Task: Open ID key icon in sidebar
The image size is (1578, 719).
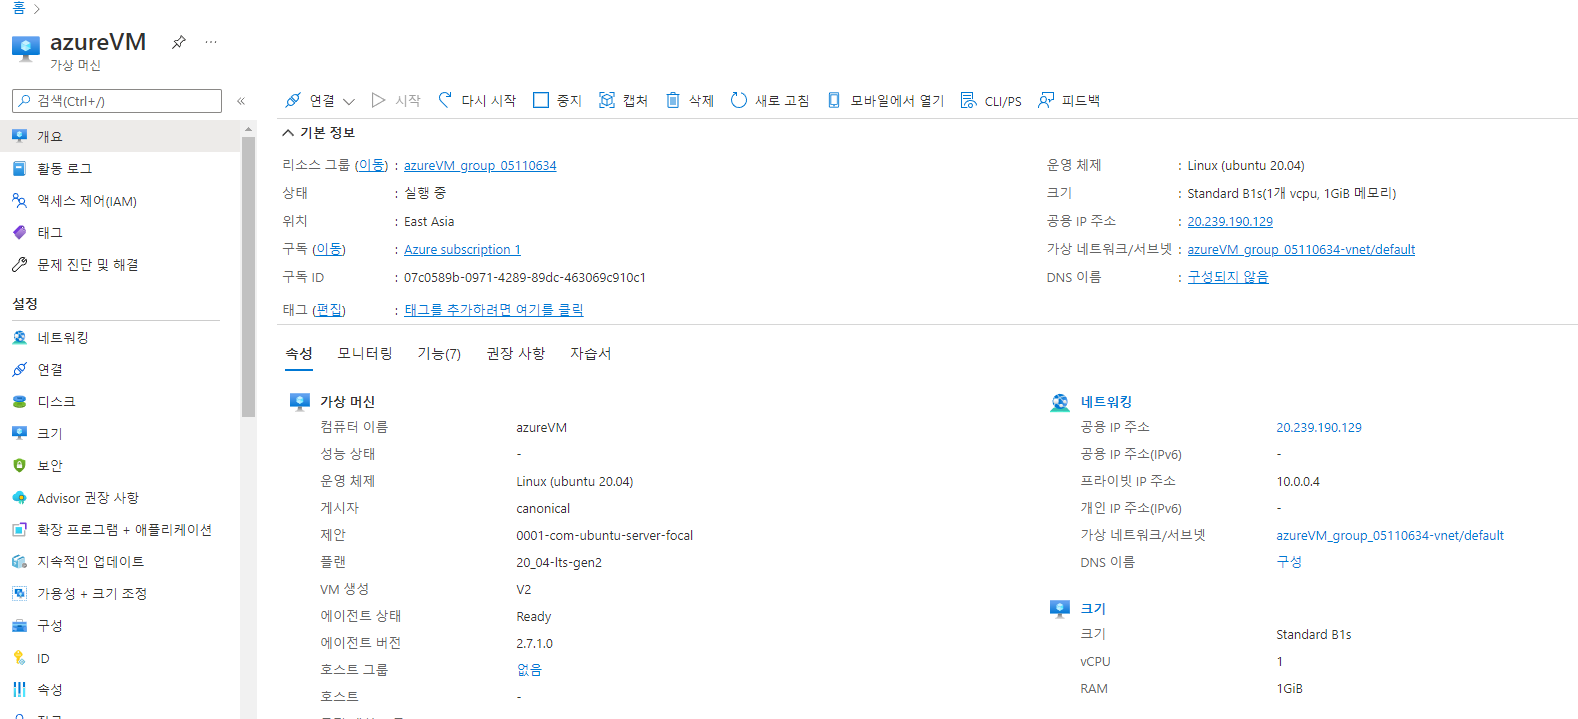Action: click(19, 657)
